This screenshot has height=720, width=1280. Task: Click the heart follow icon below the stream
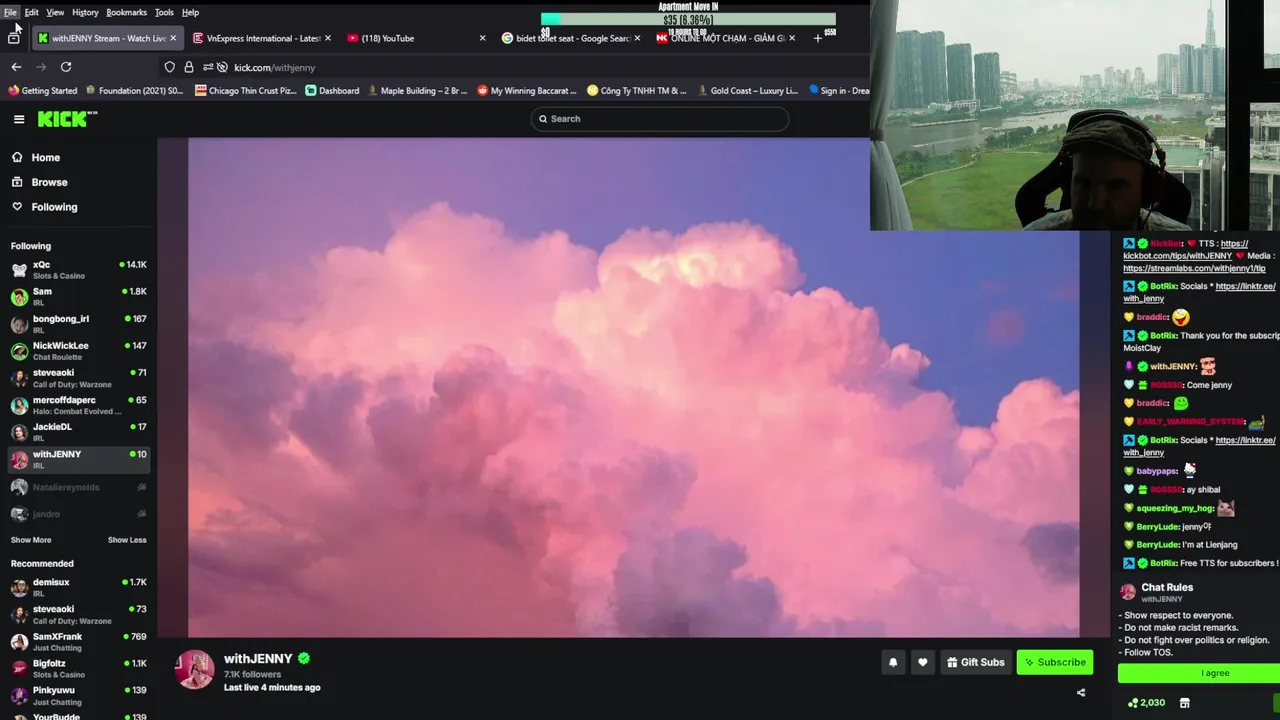pos(922,662)
